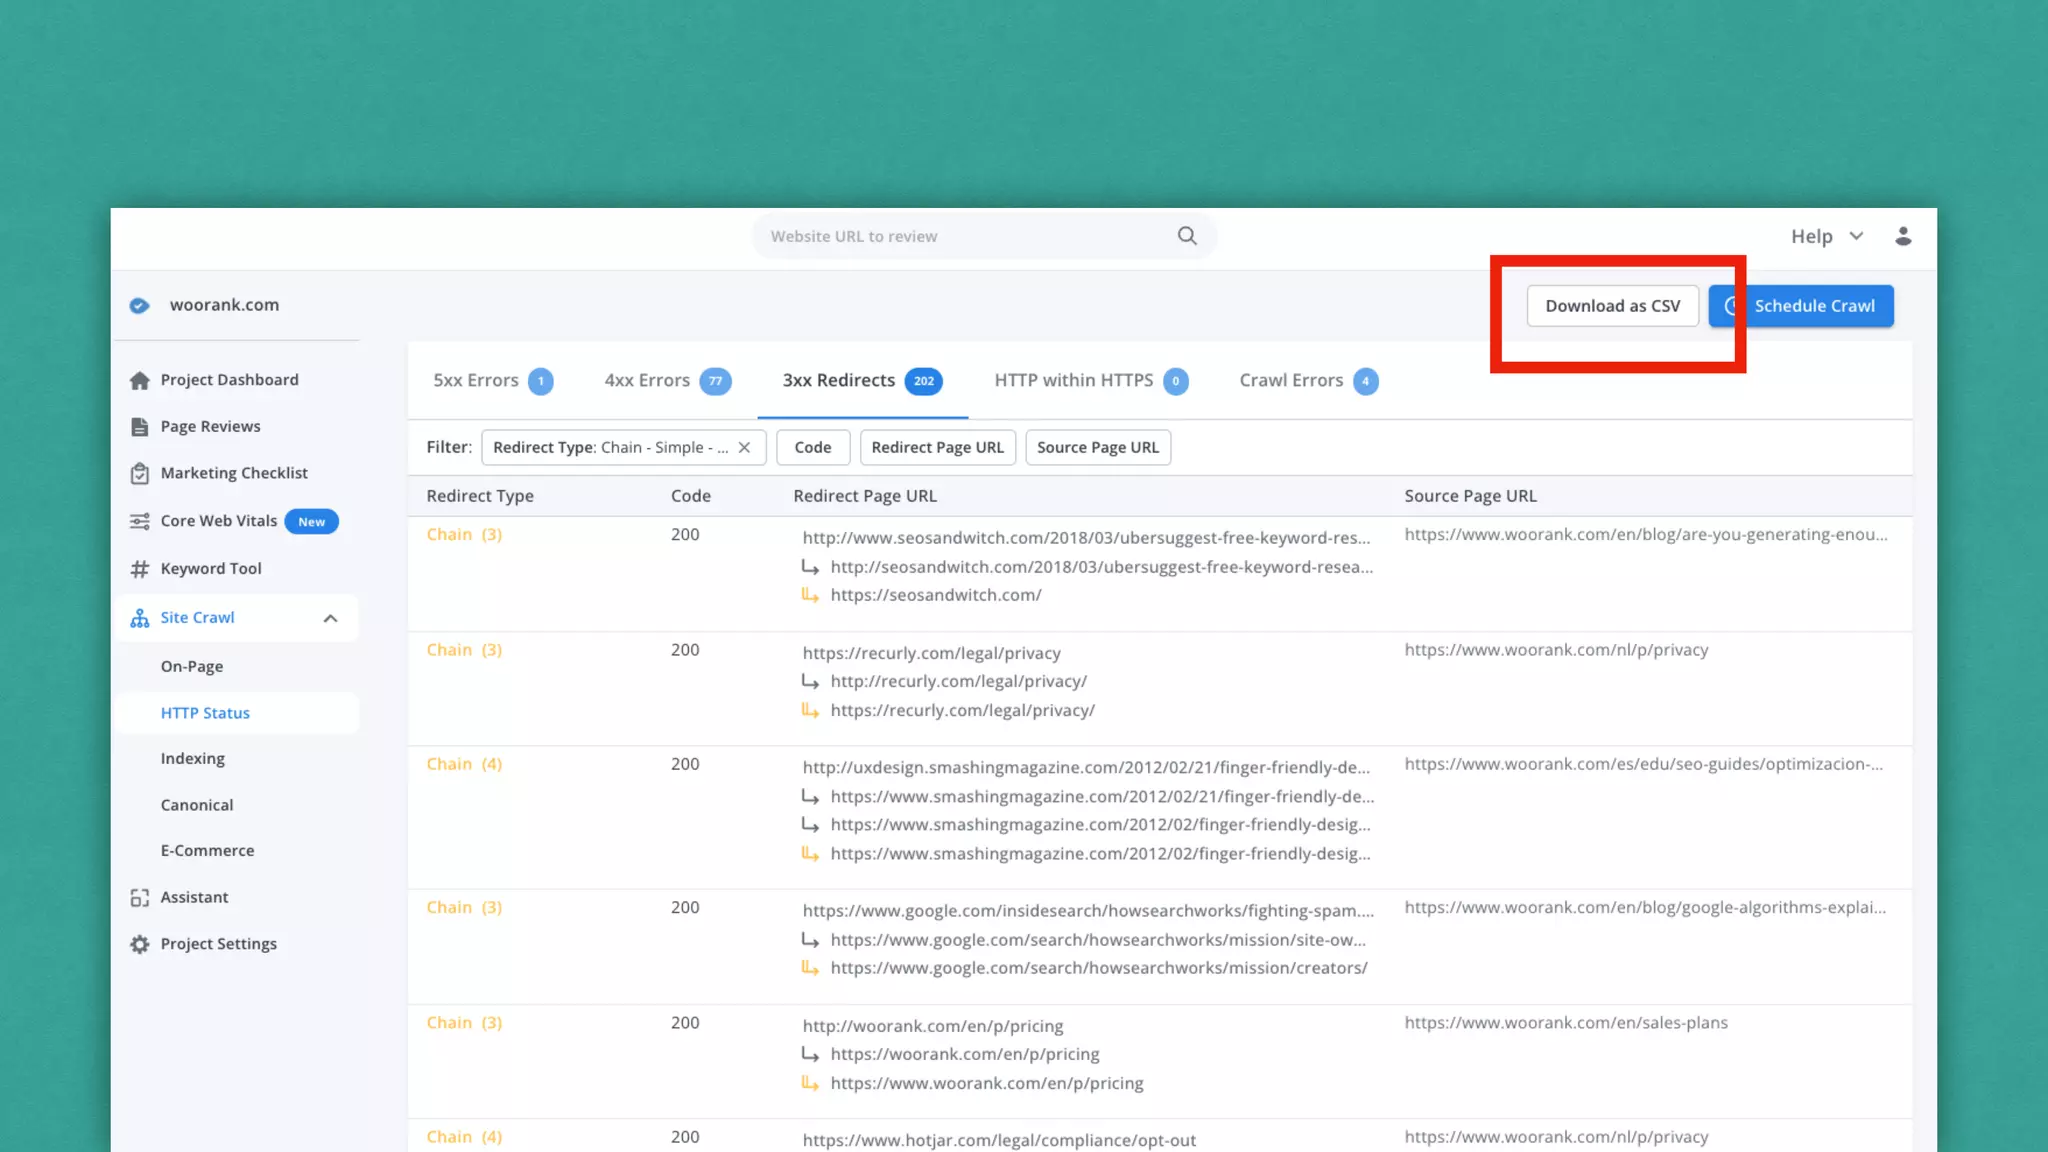
Task: Collapse the Site Crawl section
Action: click(x=330, y=618)
